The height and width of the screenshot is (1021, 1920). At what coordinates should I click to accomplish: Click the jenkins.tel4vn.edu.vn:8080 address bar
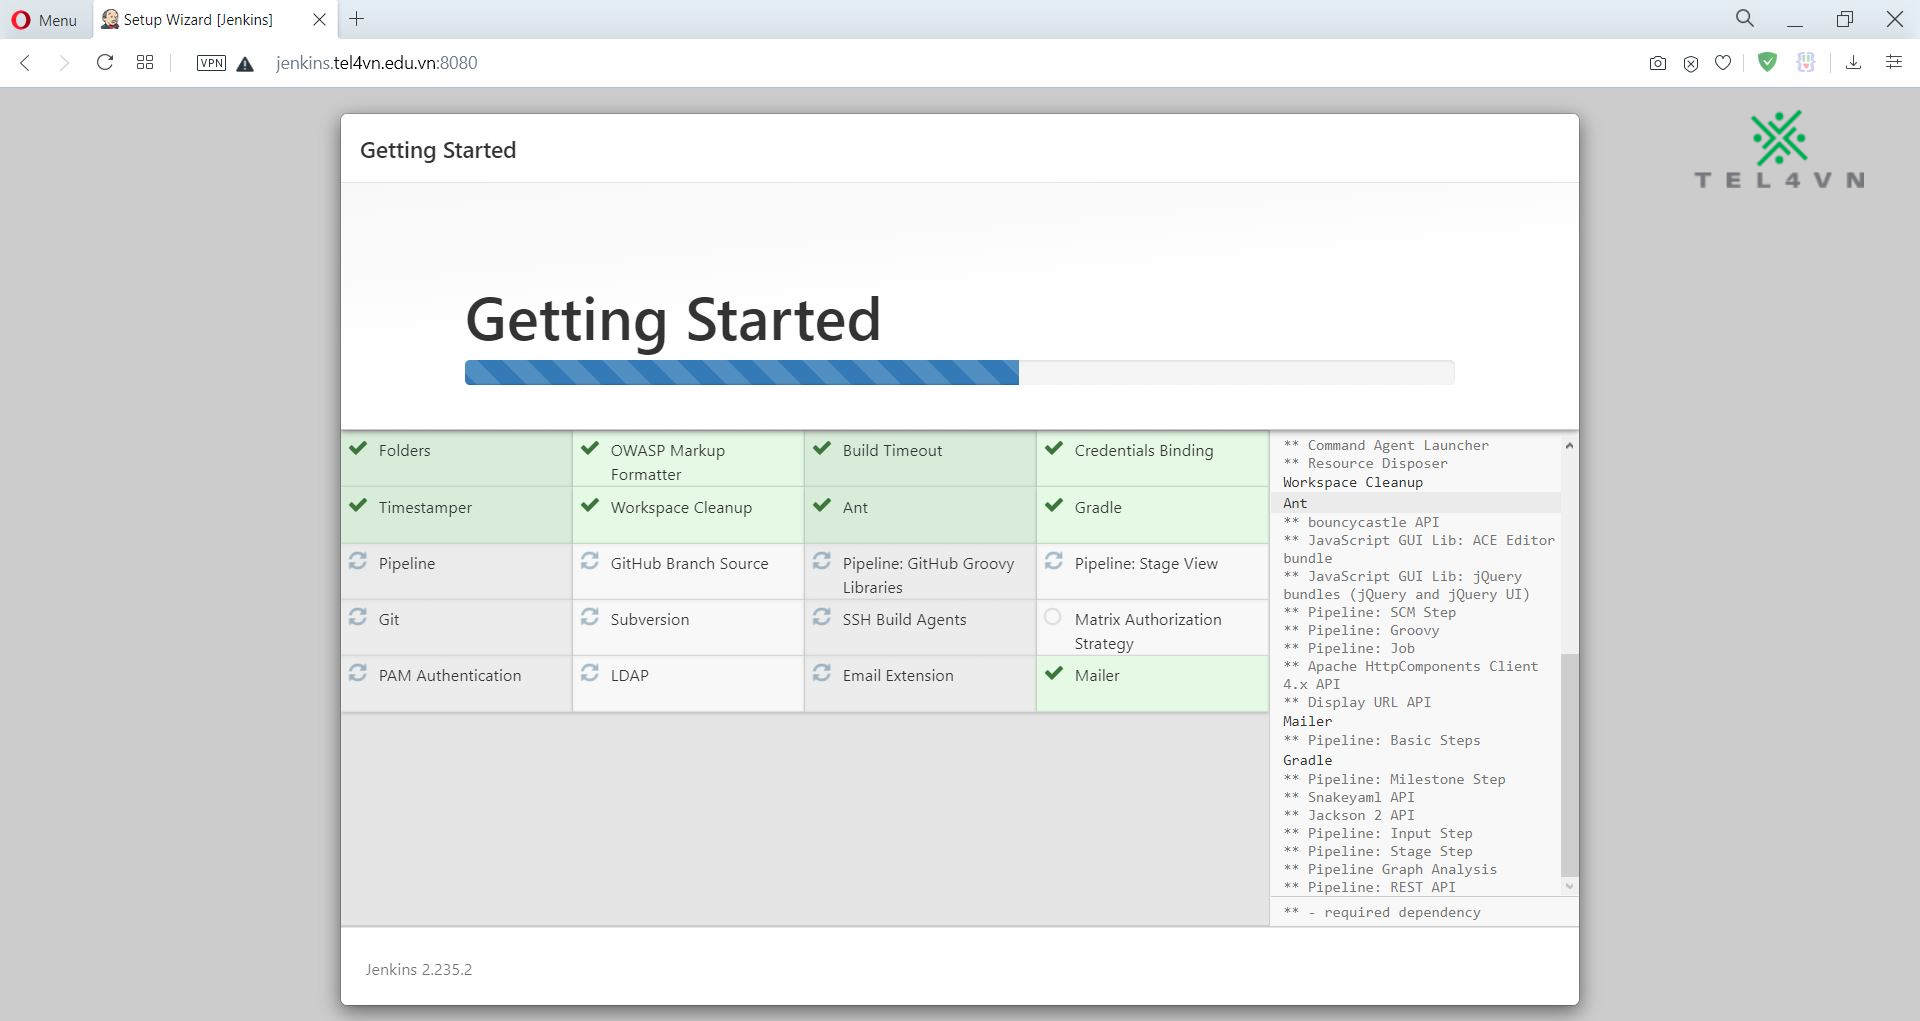(377, 63)
